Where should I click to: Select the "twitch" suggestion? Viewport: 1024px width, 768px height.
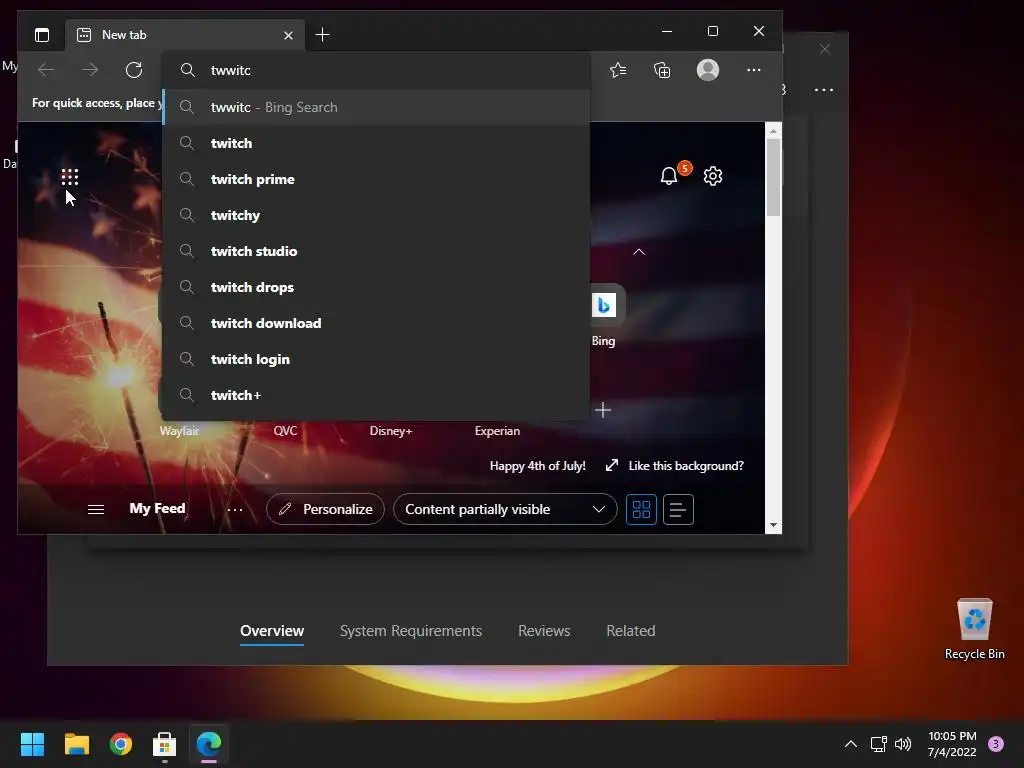pyautogui.click(x=377, y=143)
